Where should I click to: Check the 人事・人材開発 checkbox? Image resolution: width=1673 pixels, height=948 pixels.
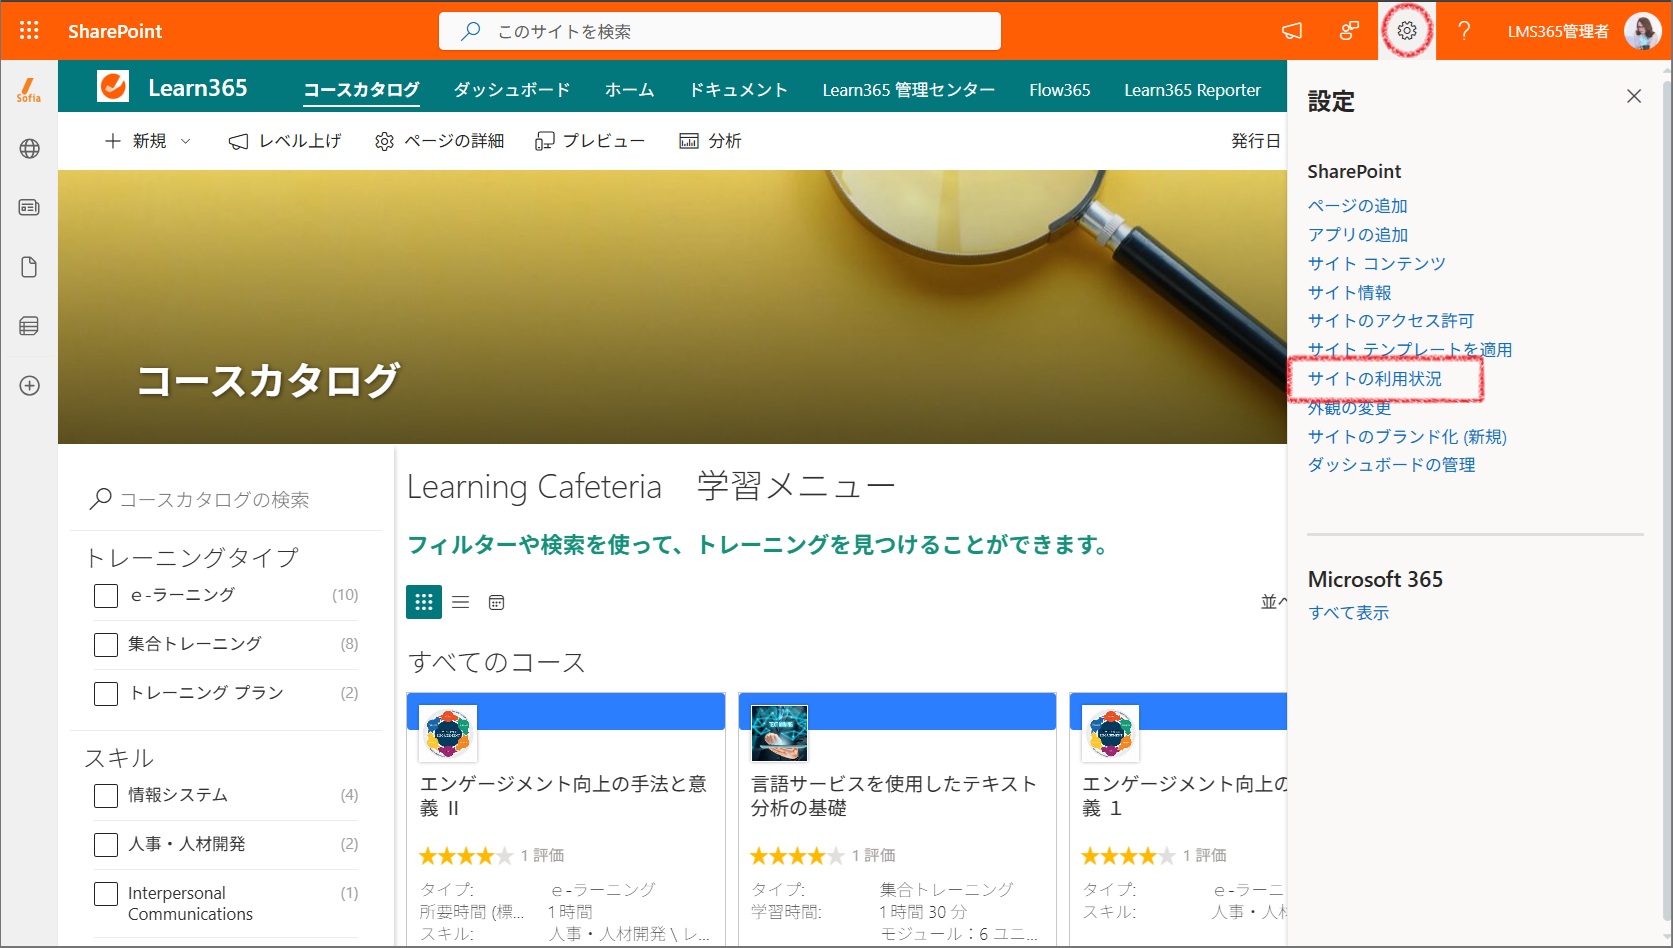(106, 845)
